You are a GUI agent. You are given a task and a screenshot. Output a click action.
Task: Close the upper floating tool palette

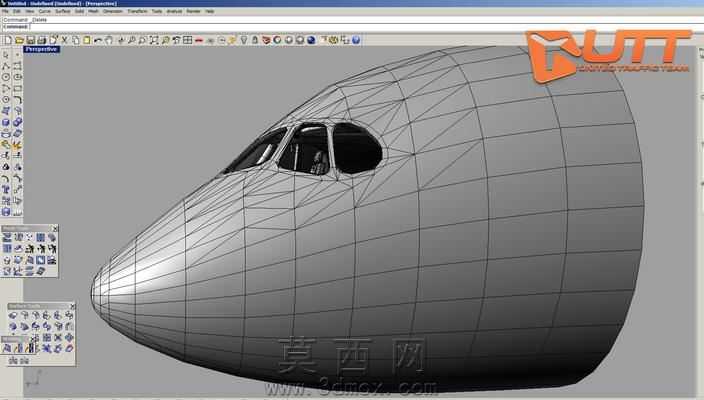(x=55, y=229)
